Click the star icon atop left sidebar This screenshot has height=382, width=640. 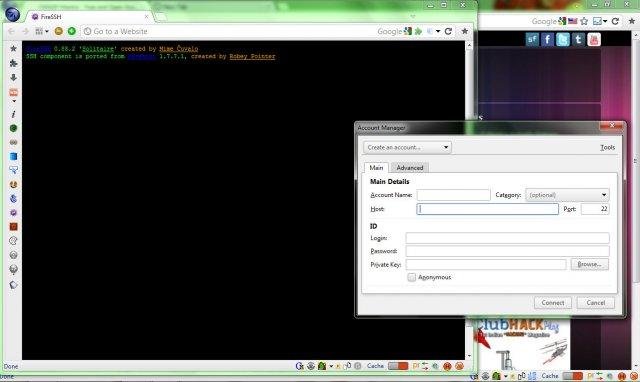(x=13, y=48)
